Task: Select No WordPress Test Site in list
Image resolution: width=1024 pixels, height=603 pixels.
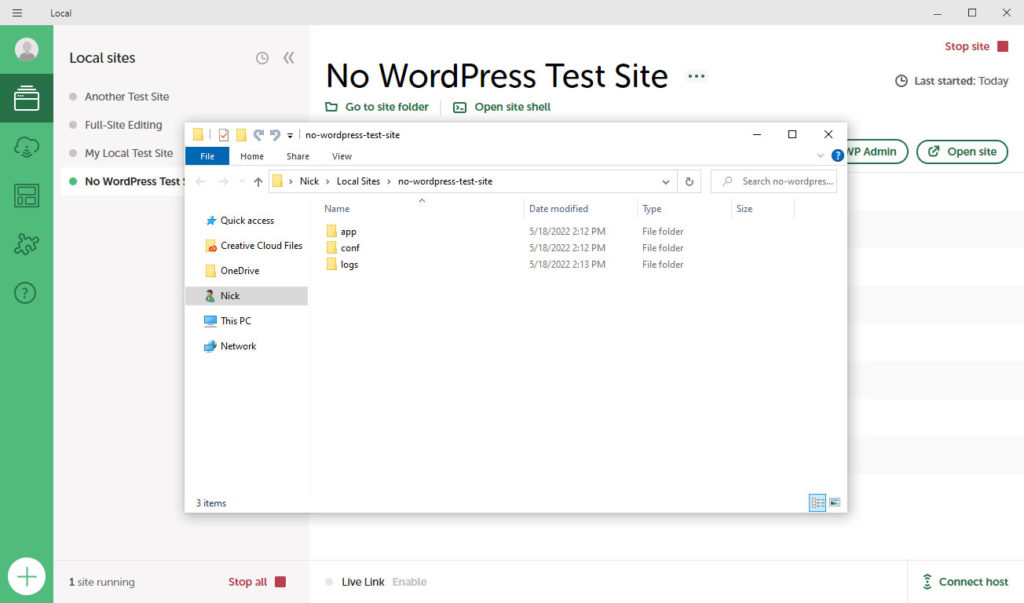Action: tap(123, 182)
